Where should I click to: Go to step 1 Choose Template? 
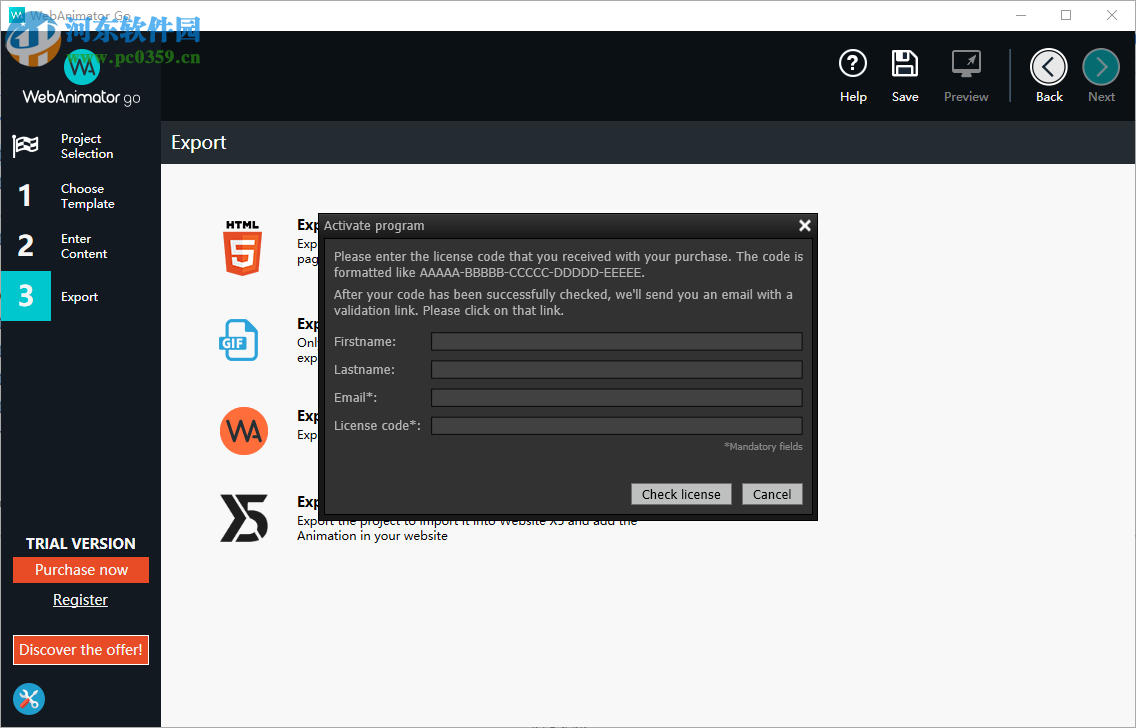[80, 196]
